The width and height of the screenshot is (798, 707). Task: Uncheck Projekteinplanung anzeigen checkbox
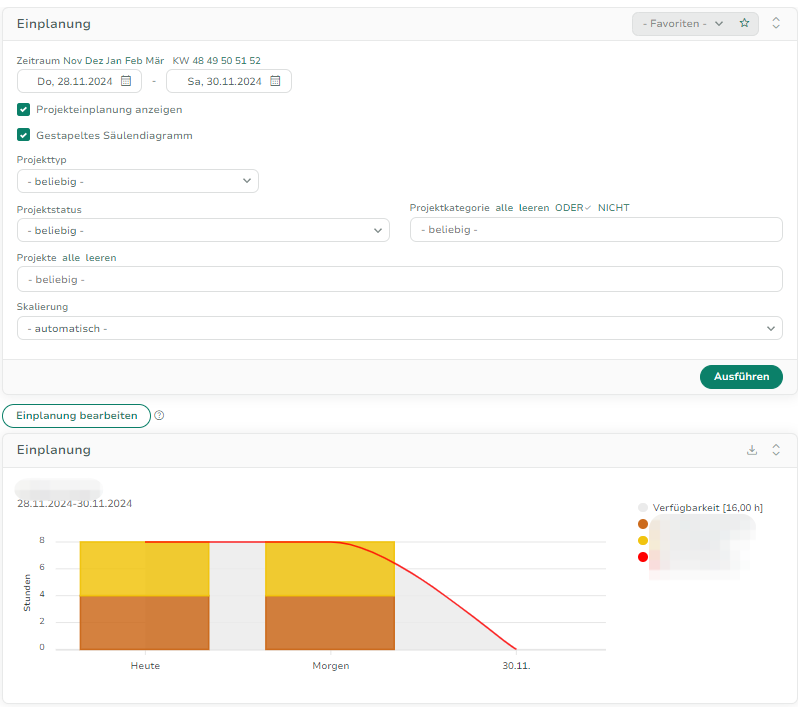click(24, 109)
